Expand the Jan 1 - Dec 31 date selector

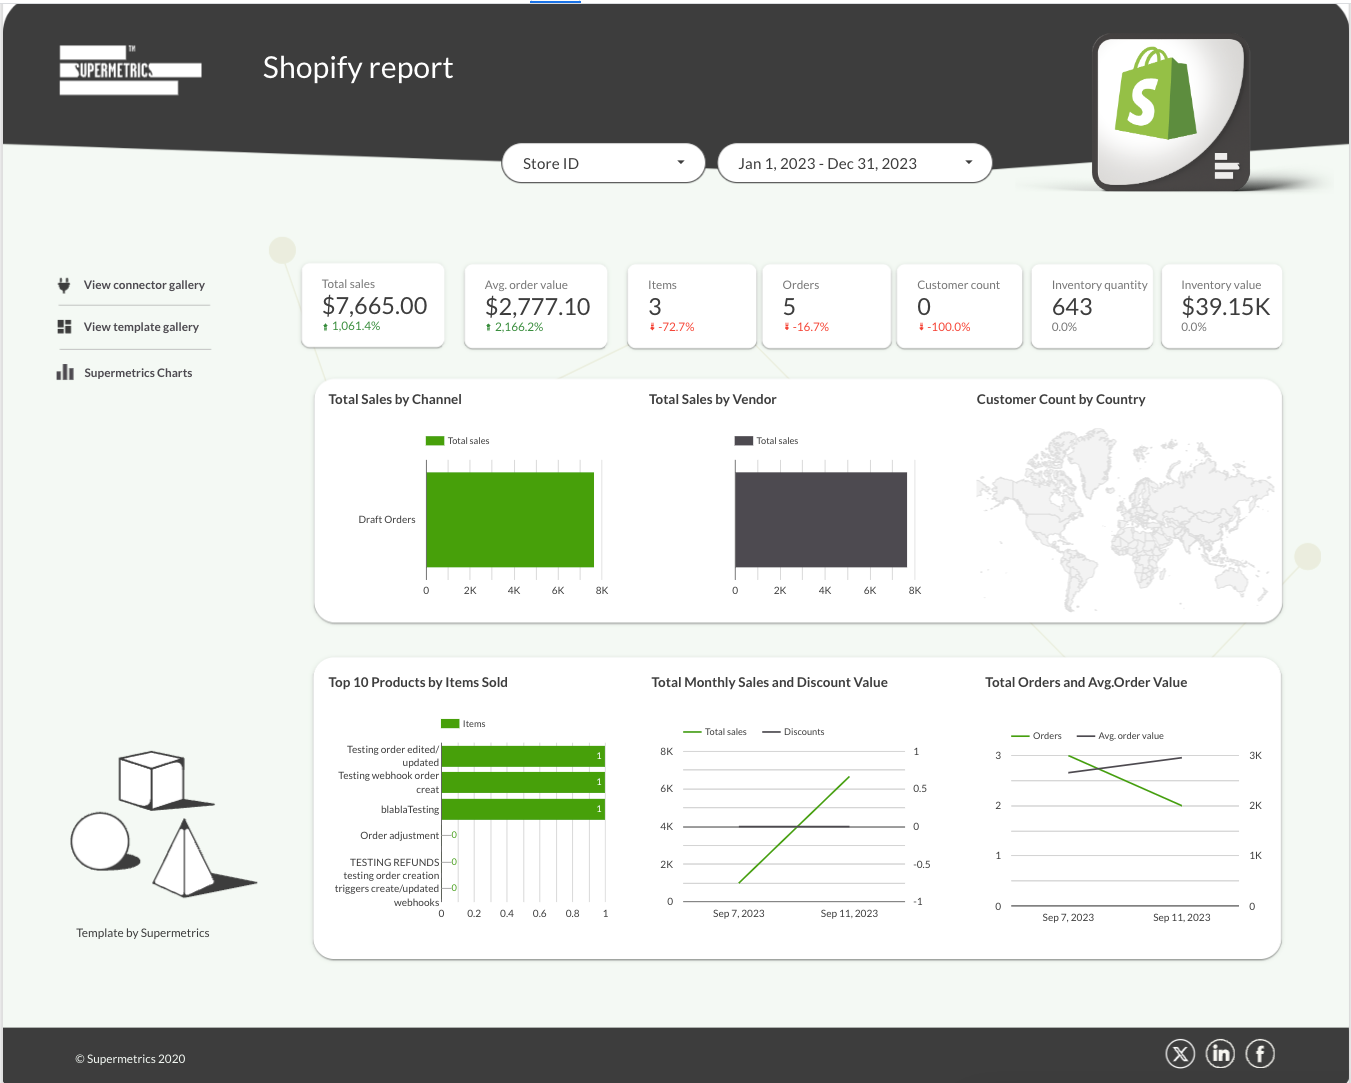click(x=854, y=162)
